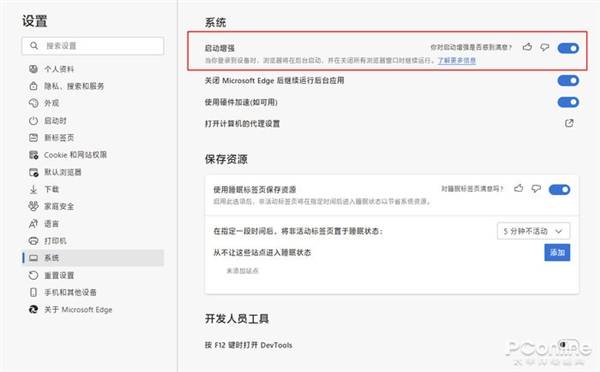Click the printer icon in sidebar
The height and width of the screenshot is (372, 600).
(33, 241)
